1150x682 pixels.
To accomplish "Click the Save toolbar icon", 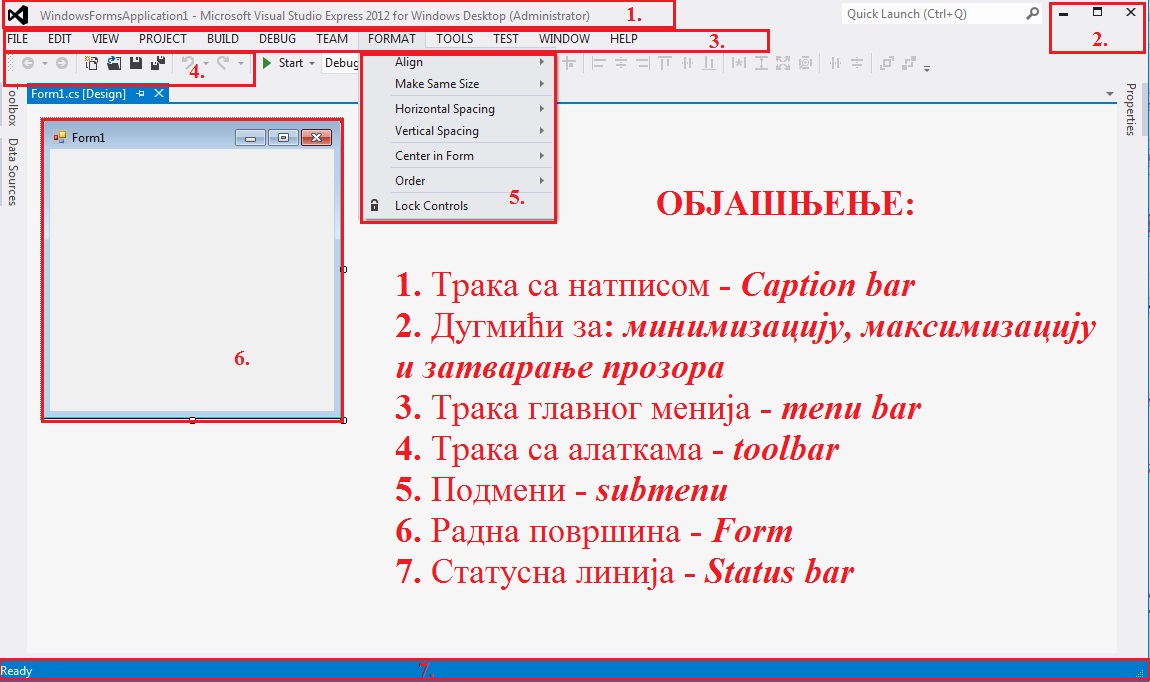I will pos(135,63).
